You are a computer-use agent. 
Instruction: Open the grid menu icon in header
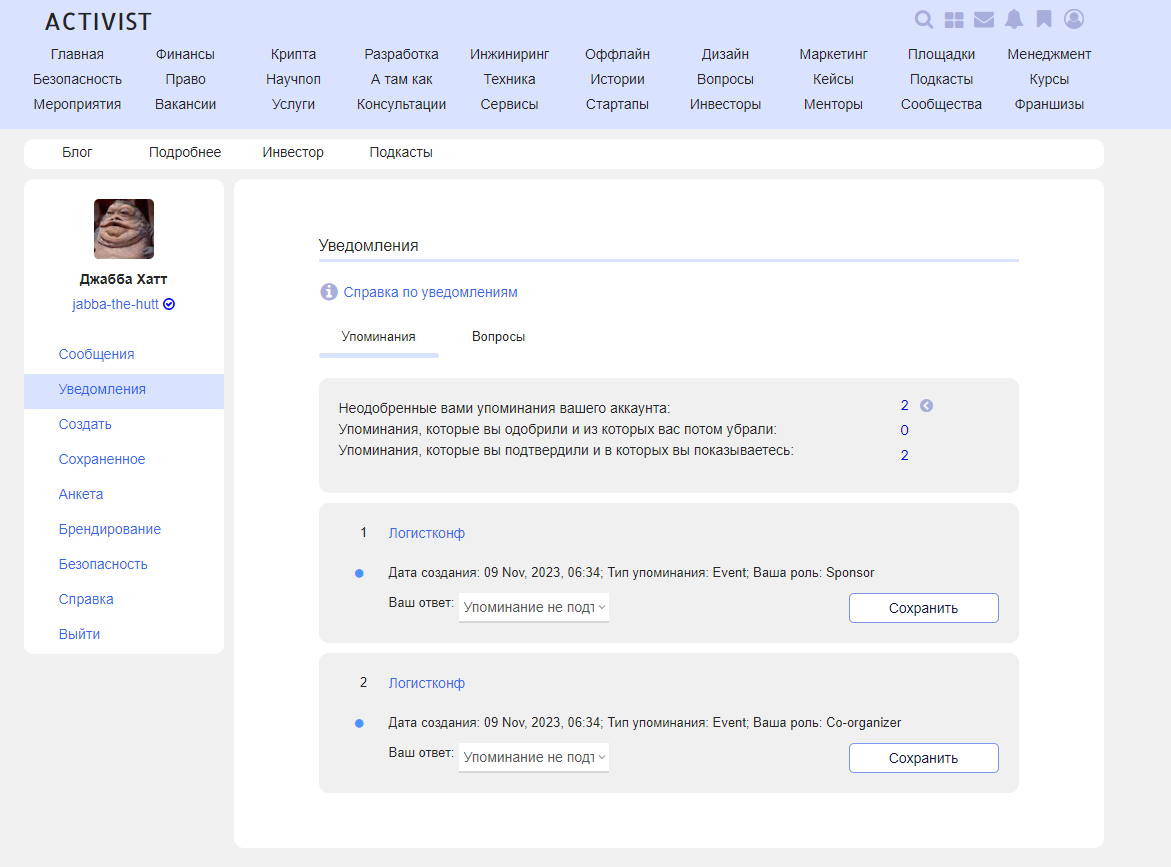tap(954, 20)
